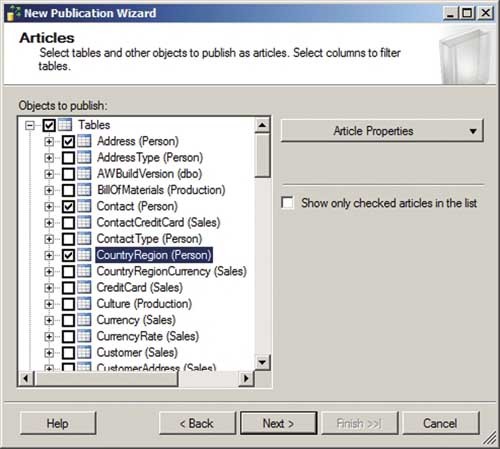Expand the CountryRegionCurrency (Sales) node
The image size is (500, 449).
(x=49, y=272)
